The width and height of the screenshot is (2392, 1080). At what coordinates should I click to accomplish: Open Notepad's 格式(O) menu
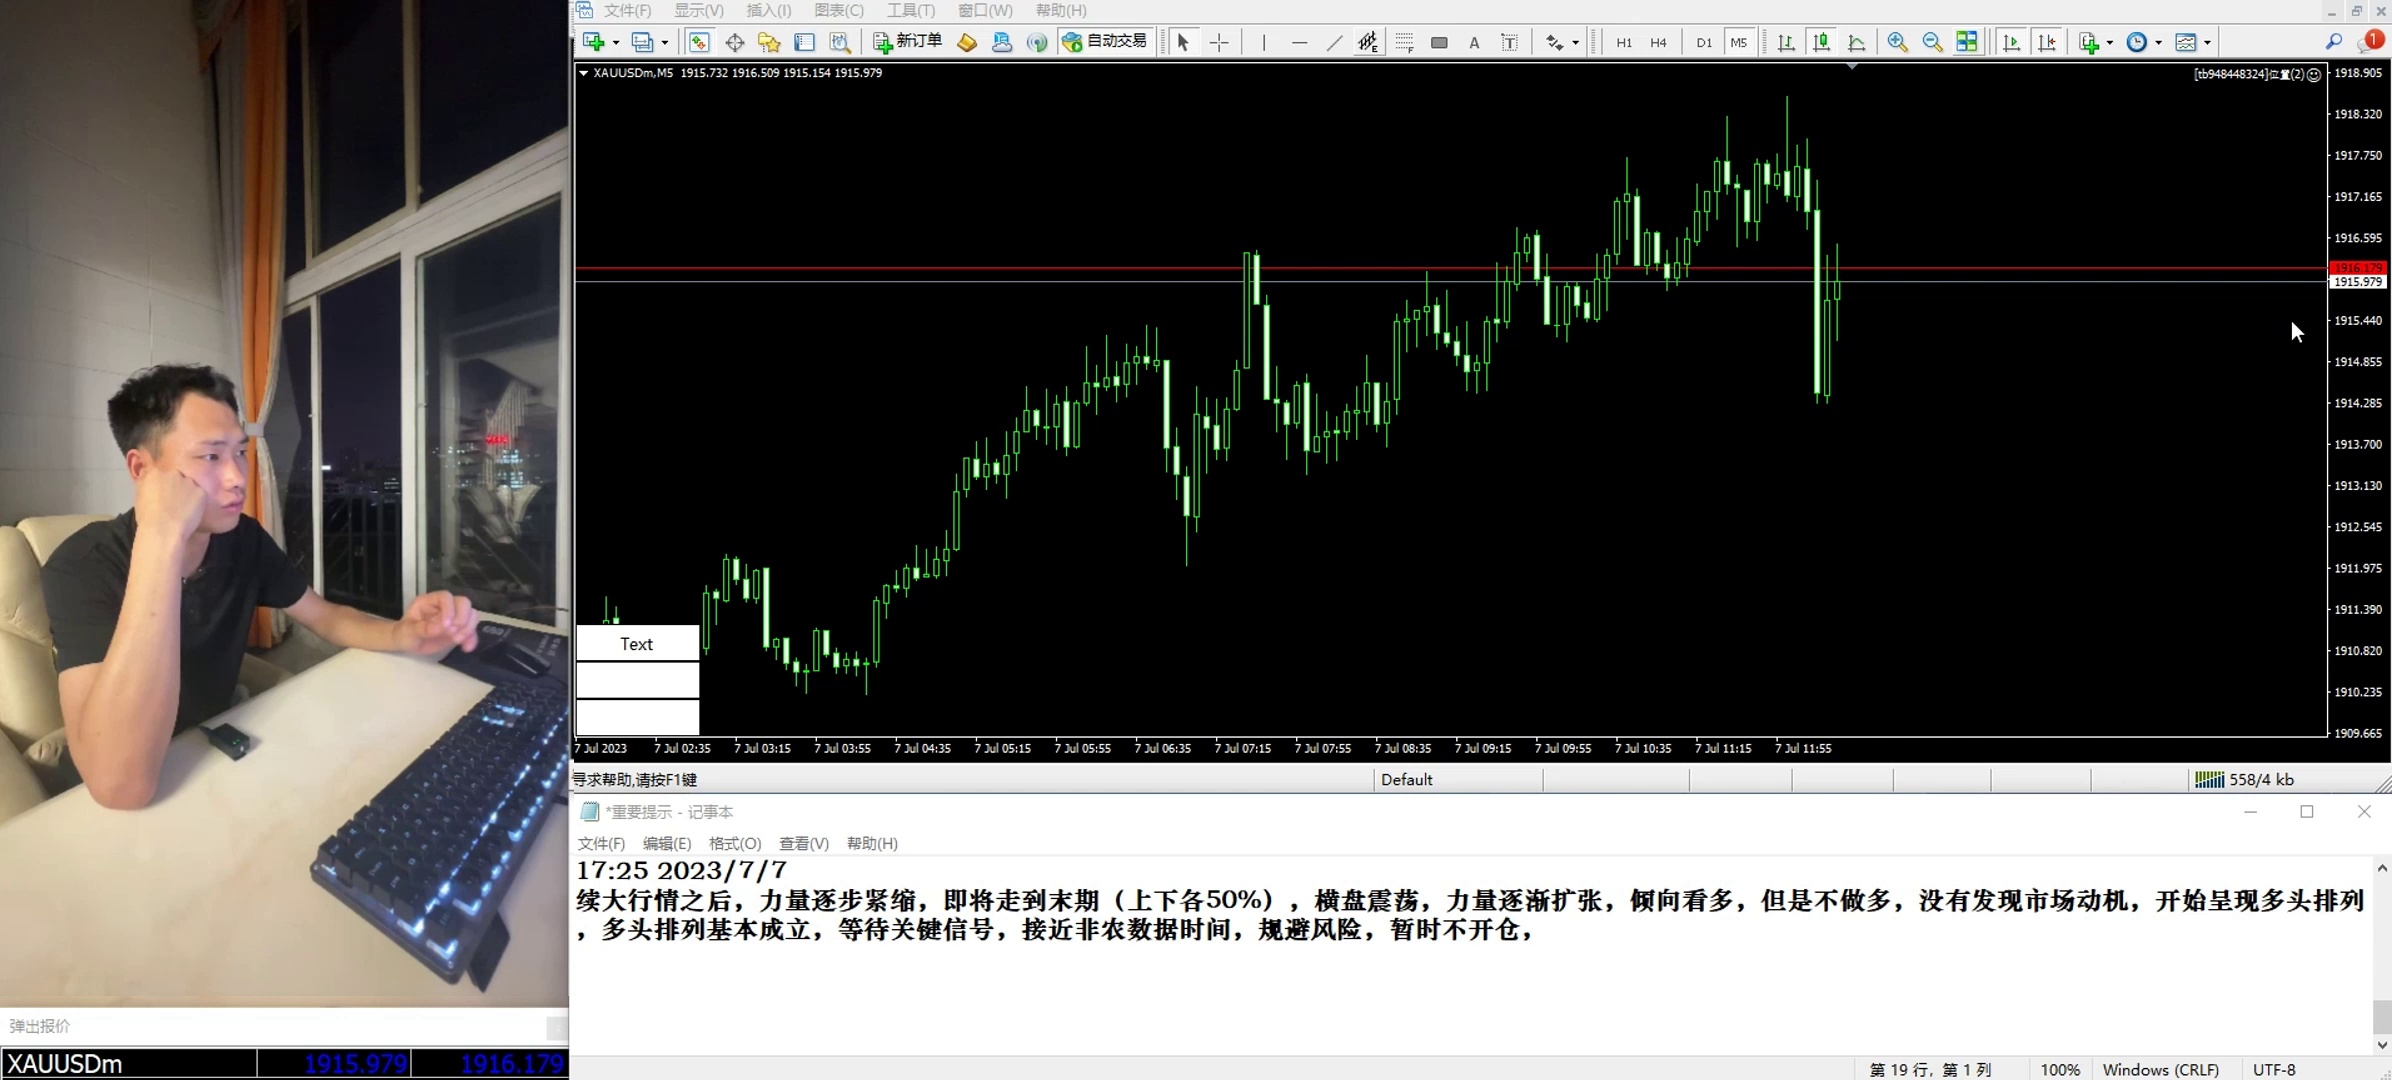point(734,843)
